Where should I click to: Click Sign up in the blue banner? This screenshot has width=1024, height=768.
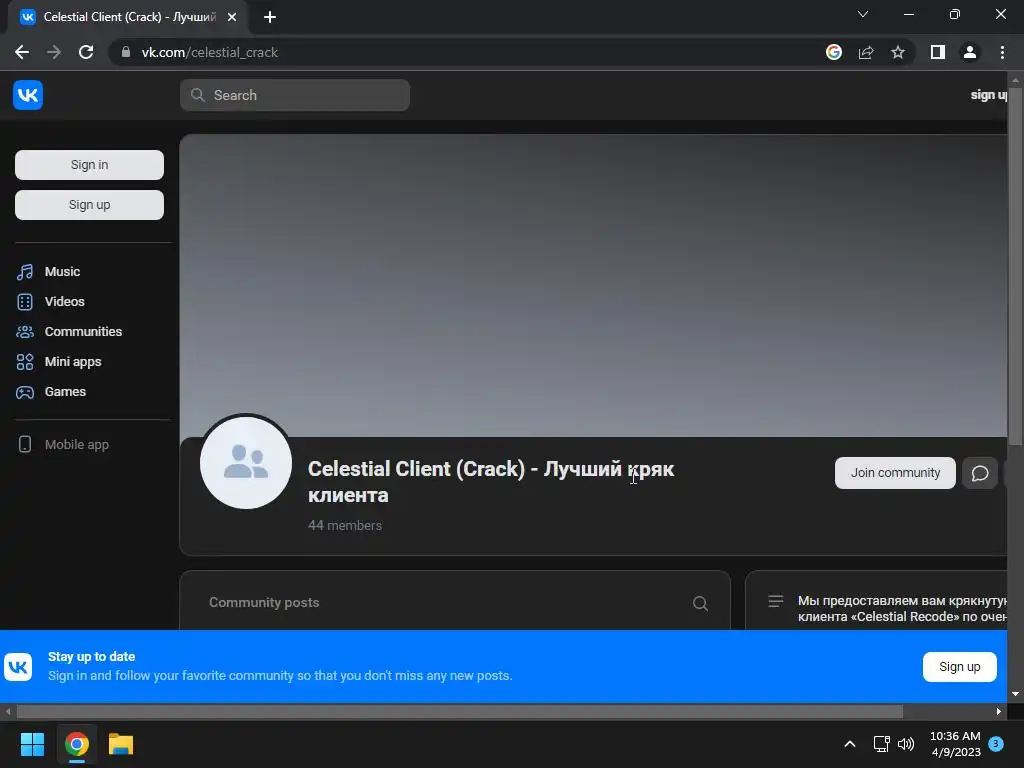pyautogui.click(x=959, y=667)
